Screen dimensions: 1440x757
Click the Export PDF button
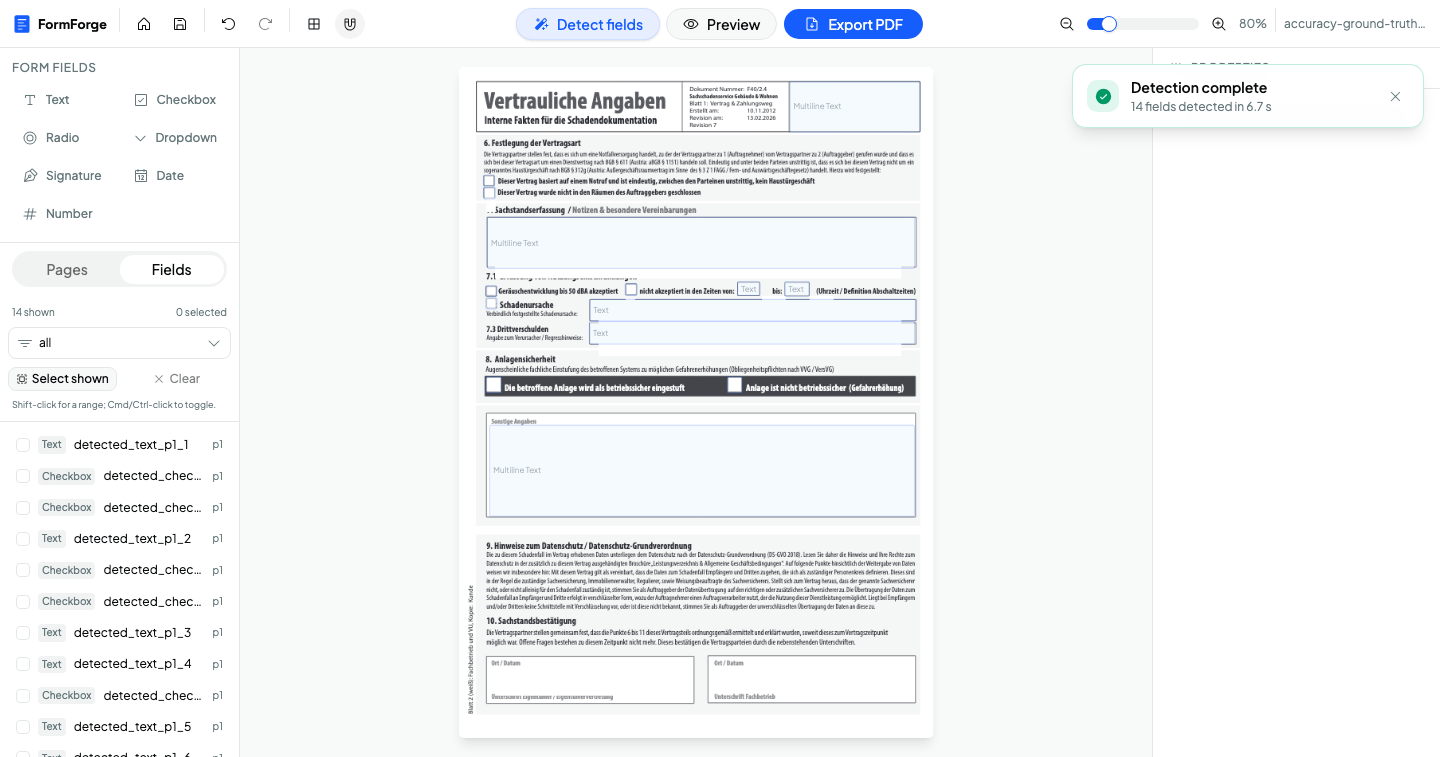pyautogui.click(x=853, y=24)
